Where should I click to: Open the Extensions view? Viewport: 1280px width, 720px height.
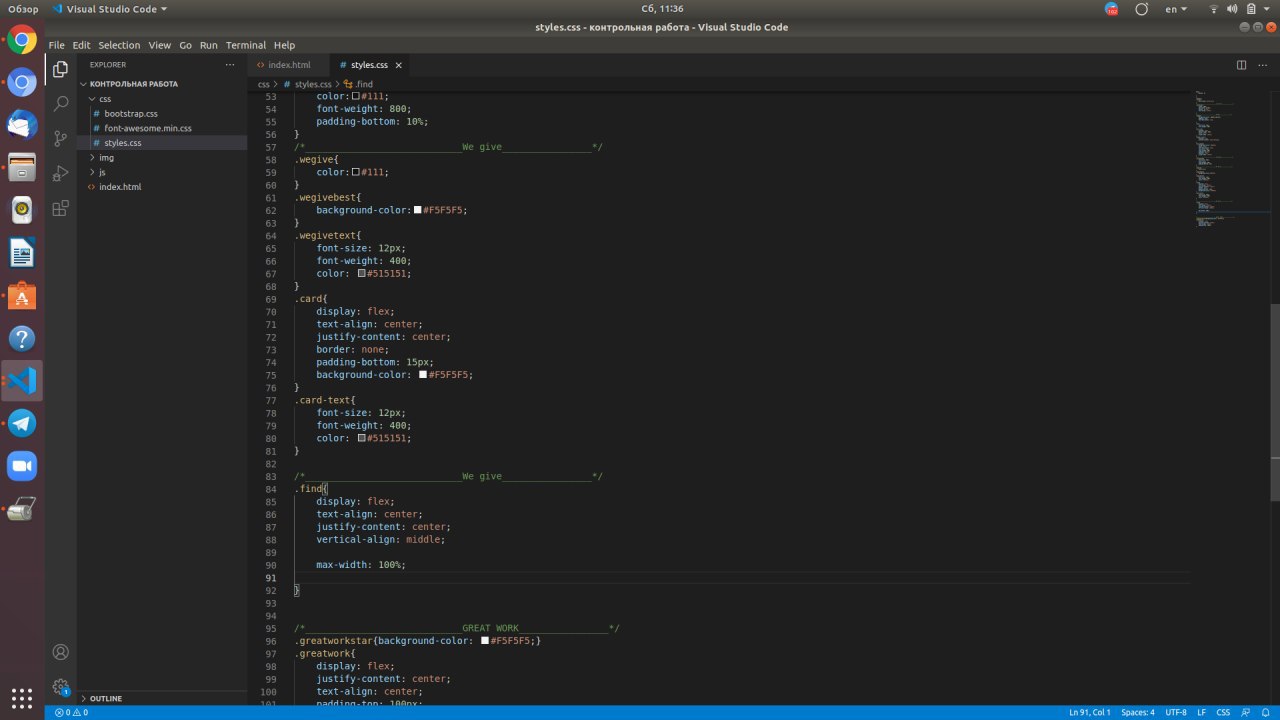click(61, 208)
